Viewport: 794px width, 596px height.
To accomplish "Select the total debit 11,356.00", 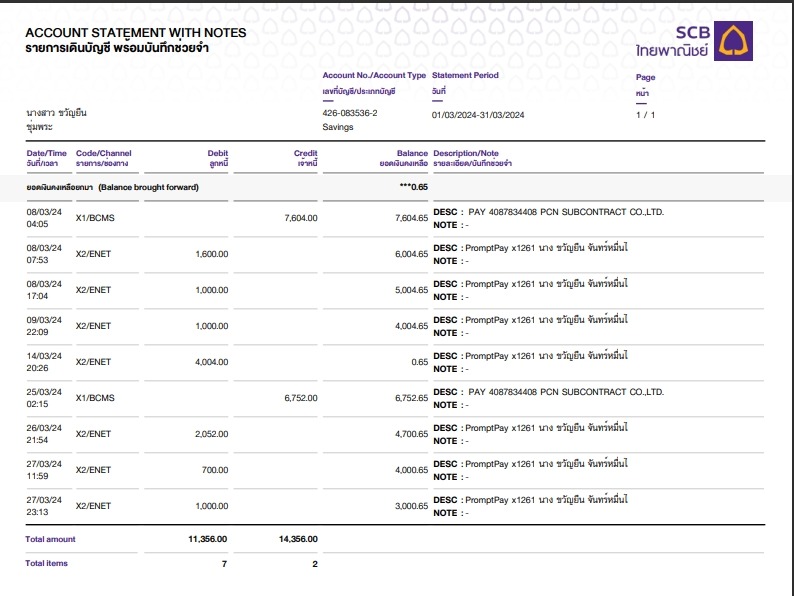I will (x=208, y=539).
